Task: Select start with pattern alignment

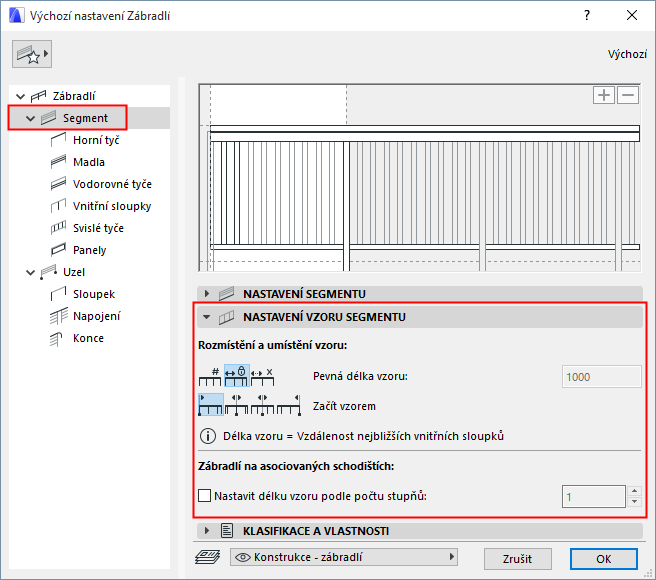Action: (x=210, y=405)
